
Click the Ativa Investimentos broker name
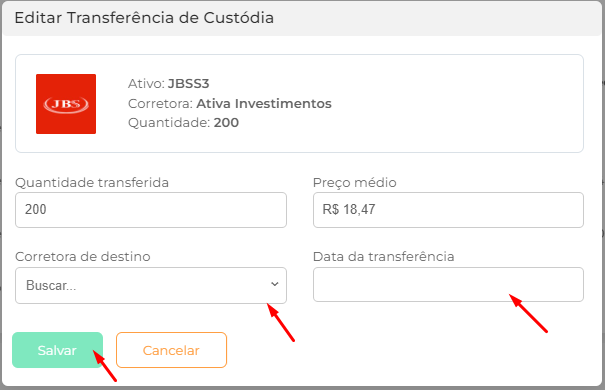pos(264,103)
